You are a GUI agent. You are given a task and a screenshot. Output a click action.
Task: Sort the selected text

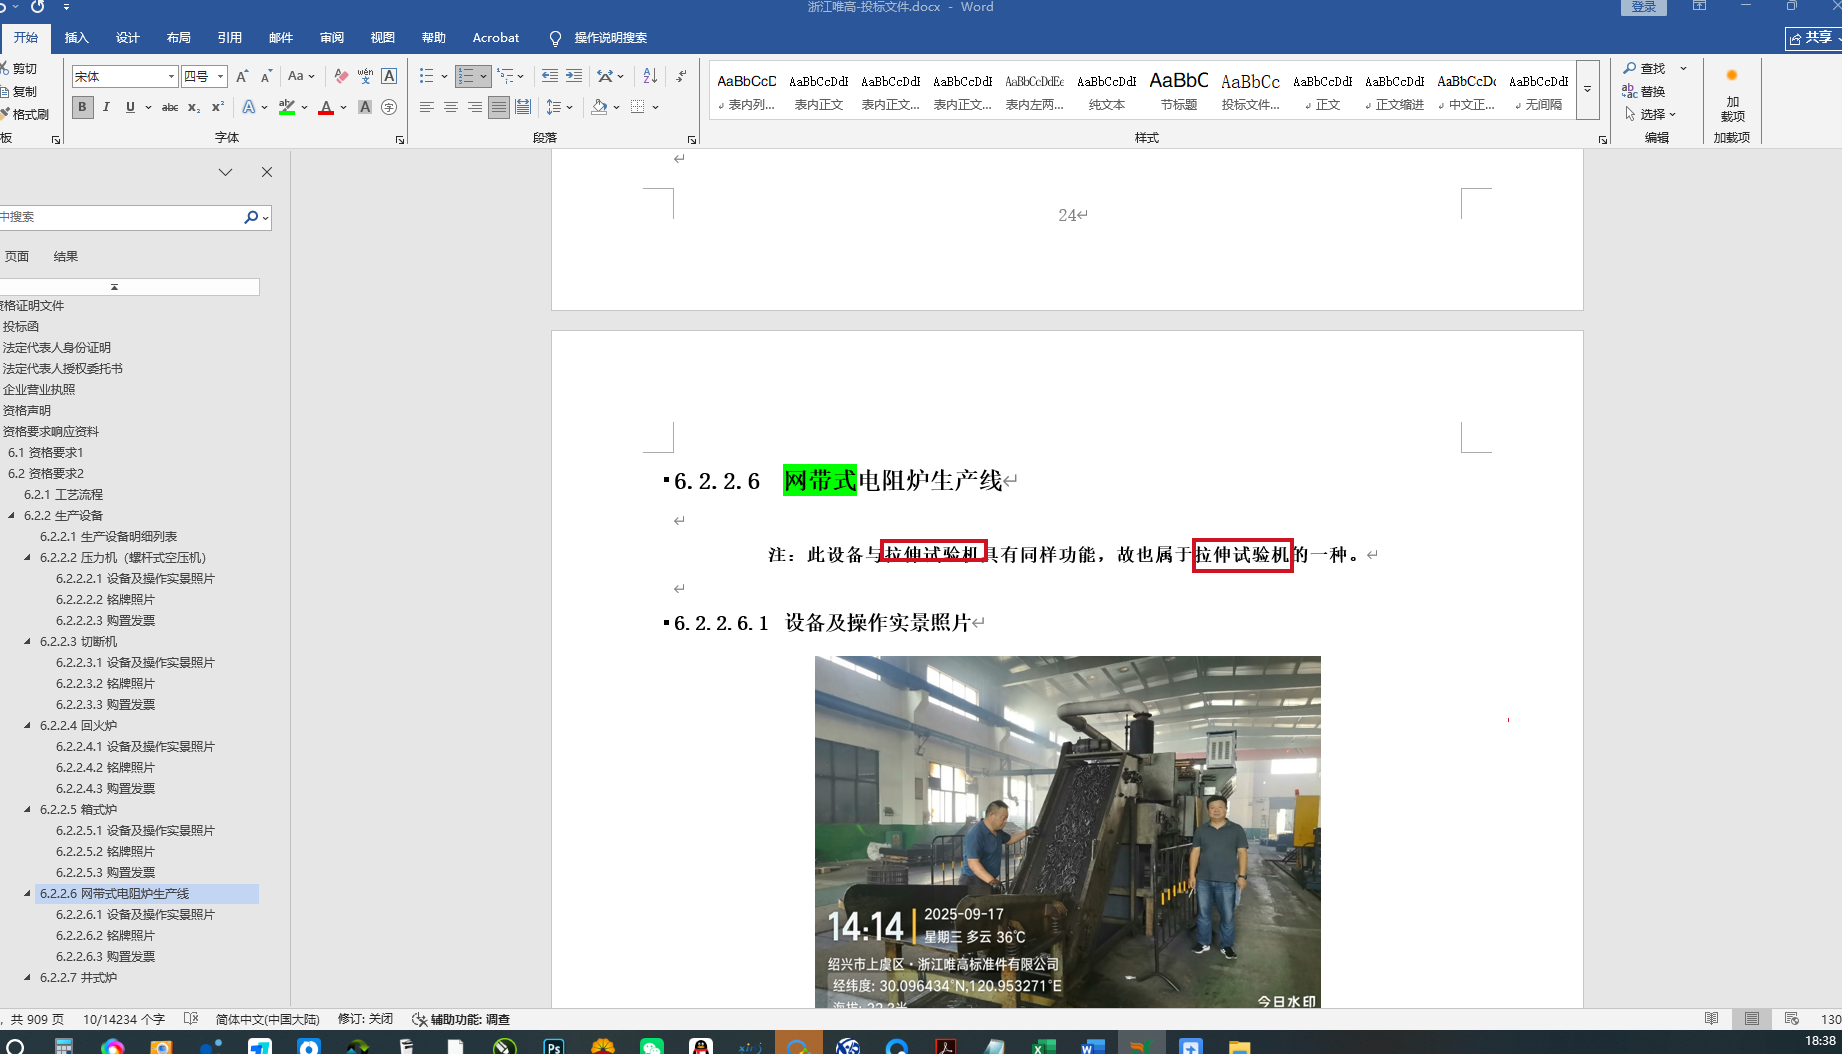[x=650, y=76]
